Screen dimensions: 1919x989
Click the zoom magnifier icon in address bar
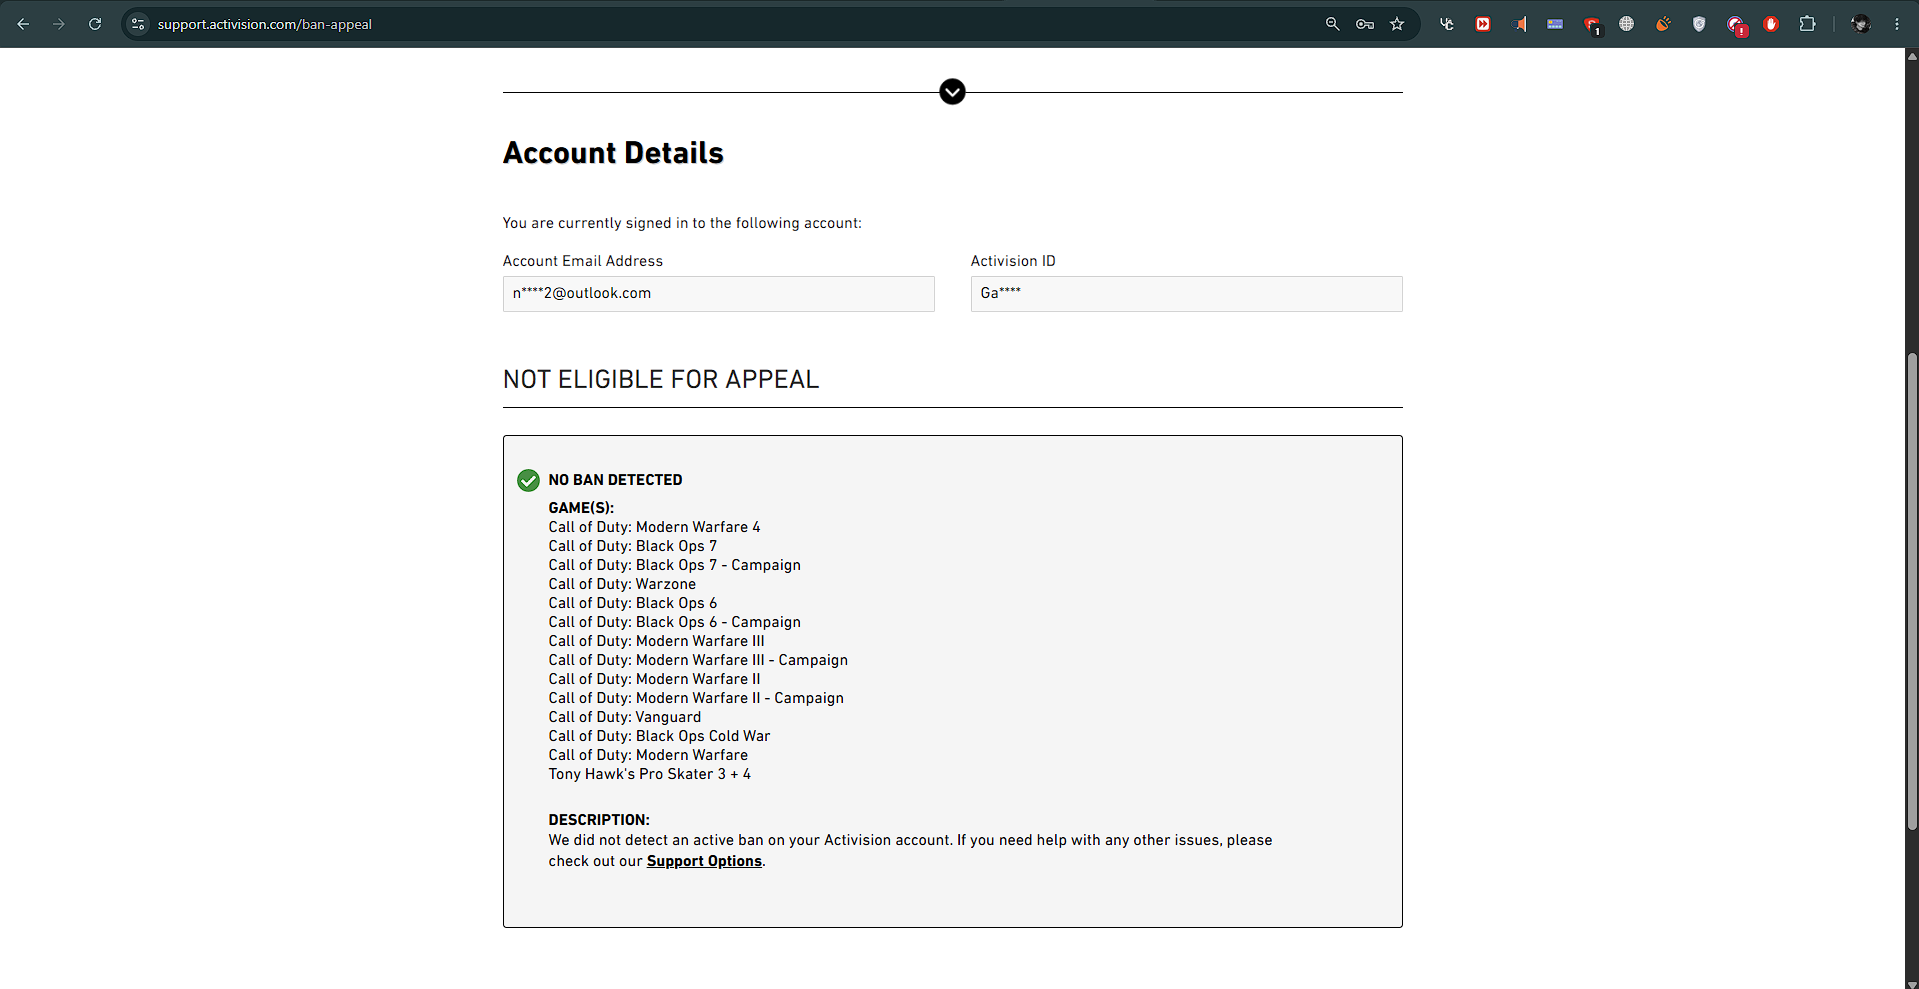pos(1332,24)
